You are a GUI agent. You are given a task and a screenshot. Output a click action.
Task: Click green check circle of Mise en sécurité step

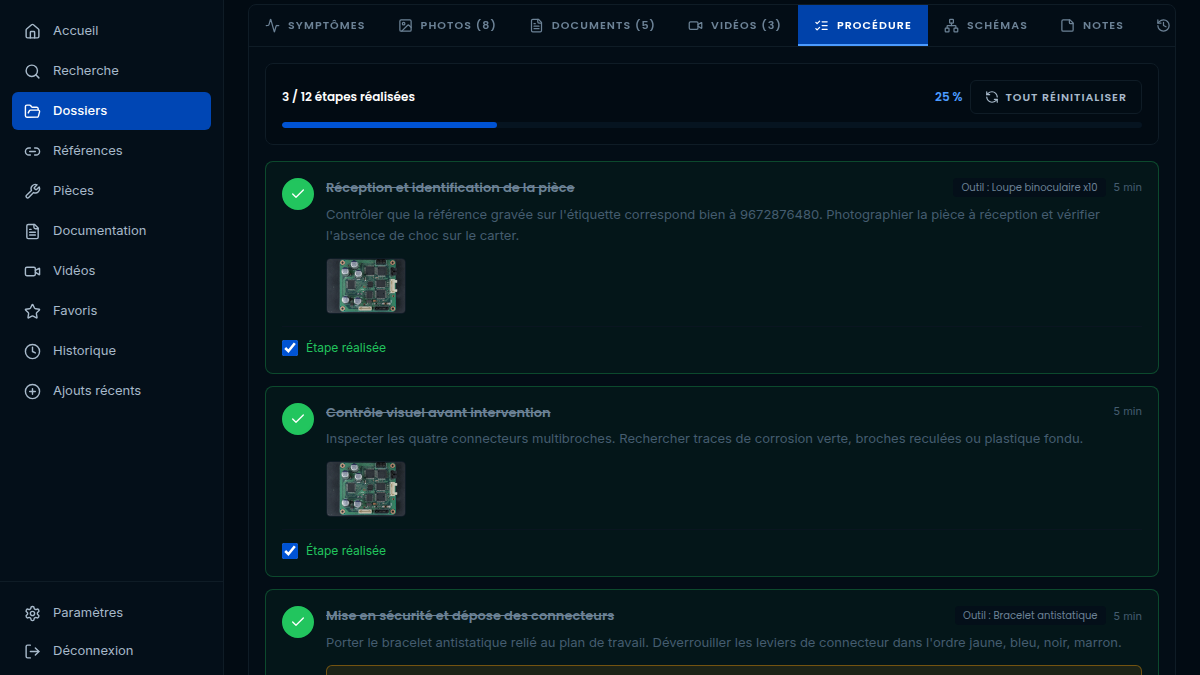pos(298,622)
